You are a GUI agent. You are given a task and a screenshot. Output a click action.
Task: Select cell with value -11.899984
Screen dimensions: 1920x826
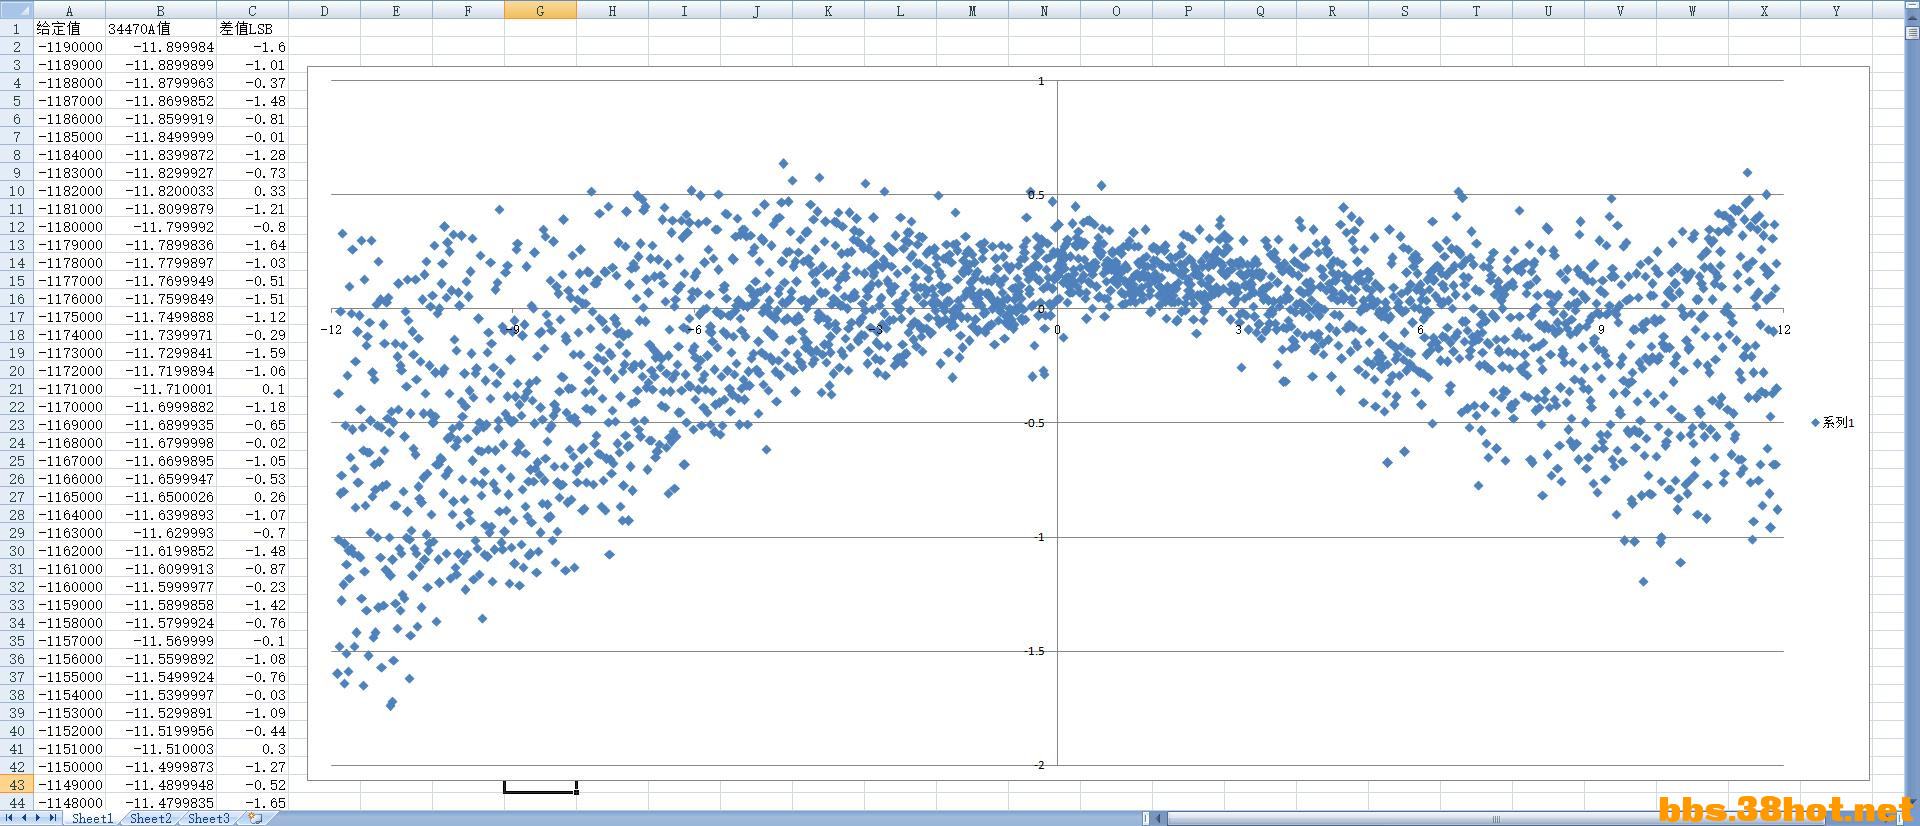click(160, 47)
